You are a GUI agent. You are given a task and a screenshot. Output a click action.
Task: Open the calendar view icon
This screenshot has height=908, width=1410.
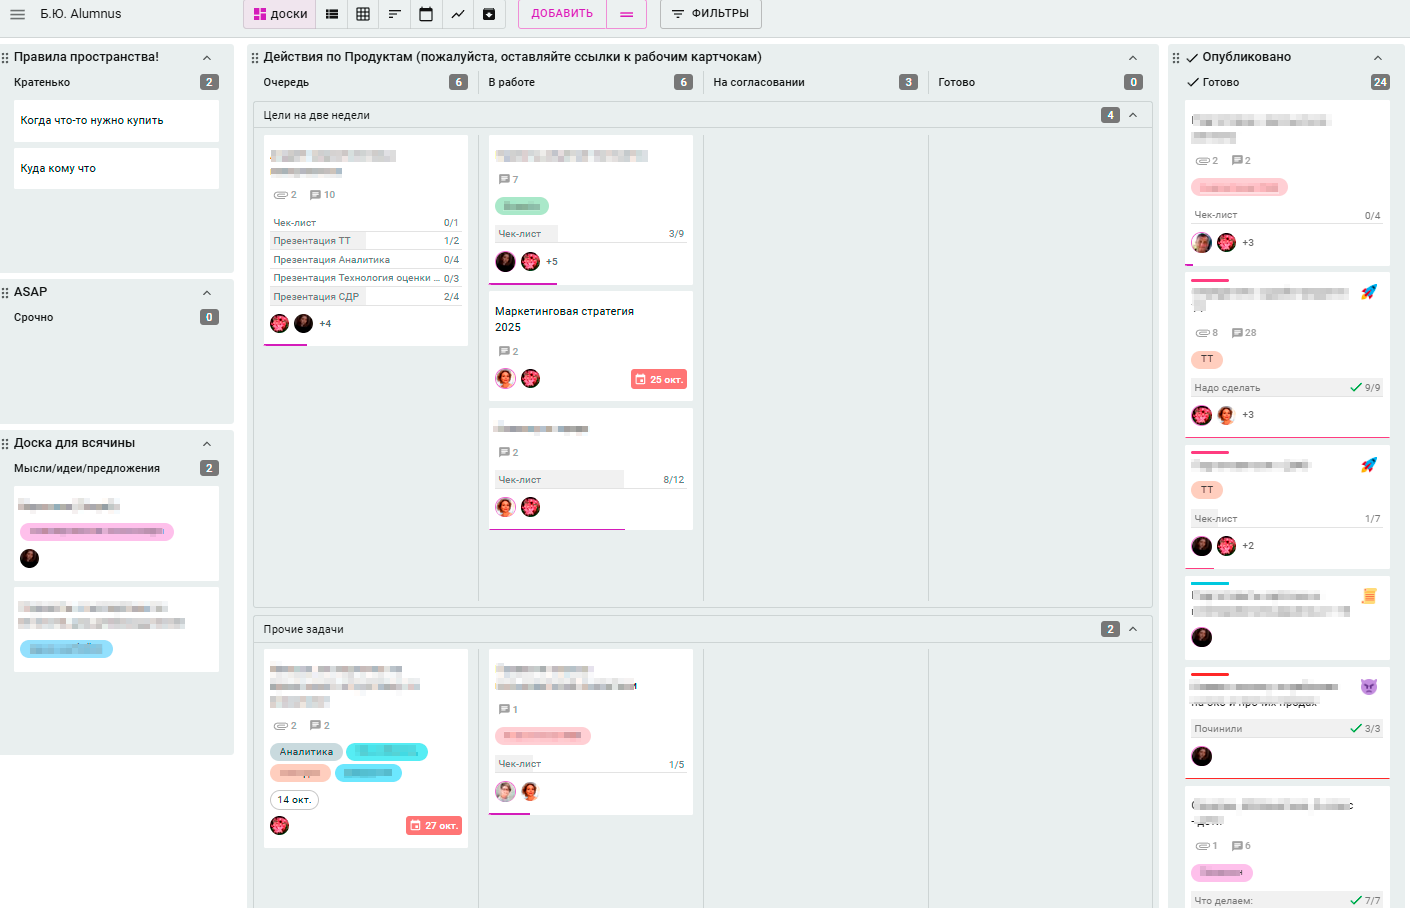tap(426, 14)
